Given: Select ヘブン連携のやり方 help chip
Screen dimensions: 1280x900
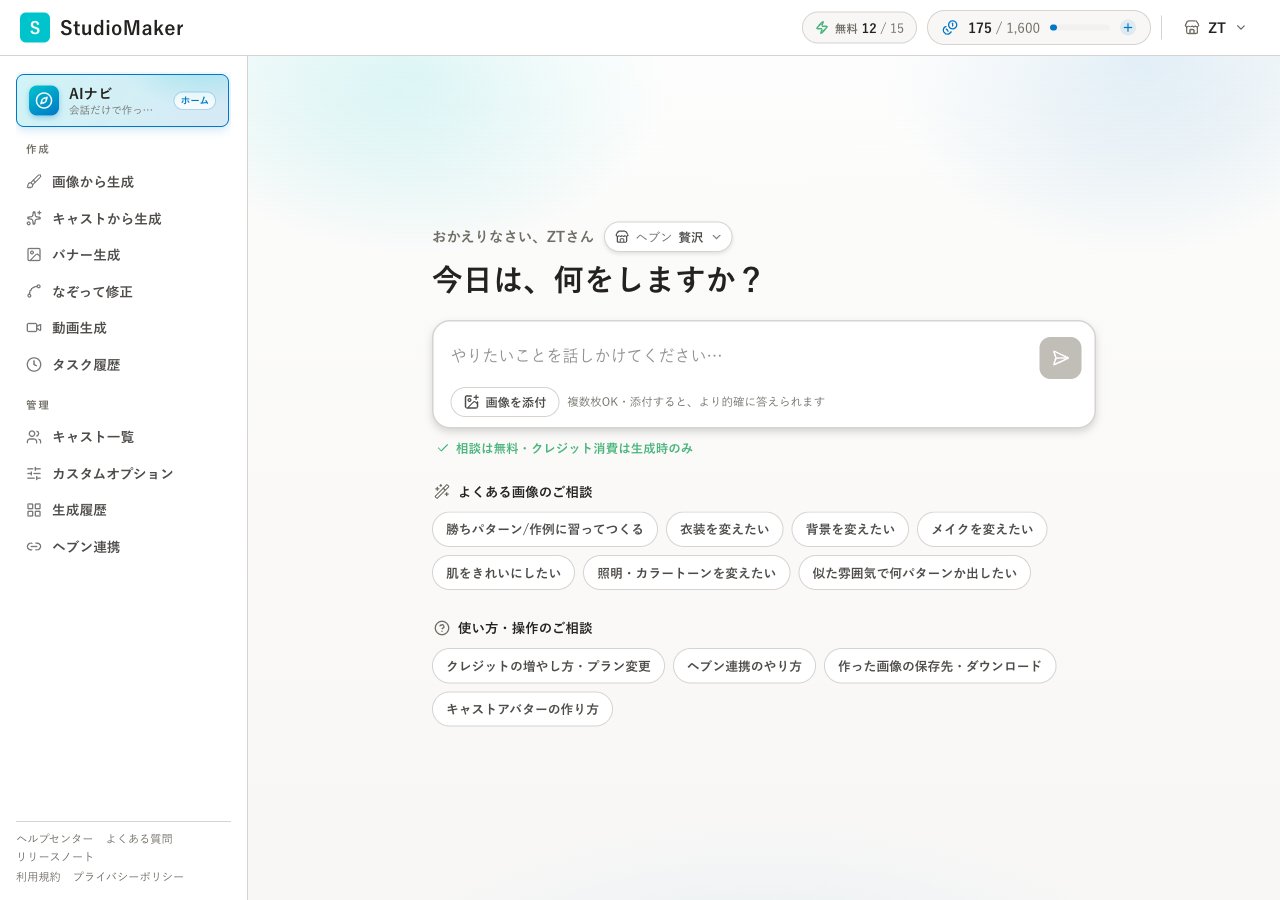Looking at the screenshot, I should click(744, 666).
